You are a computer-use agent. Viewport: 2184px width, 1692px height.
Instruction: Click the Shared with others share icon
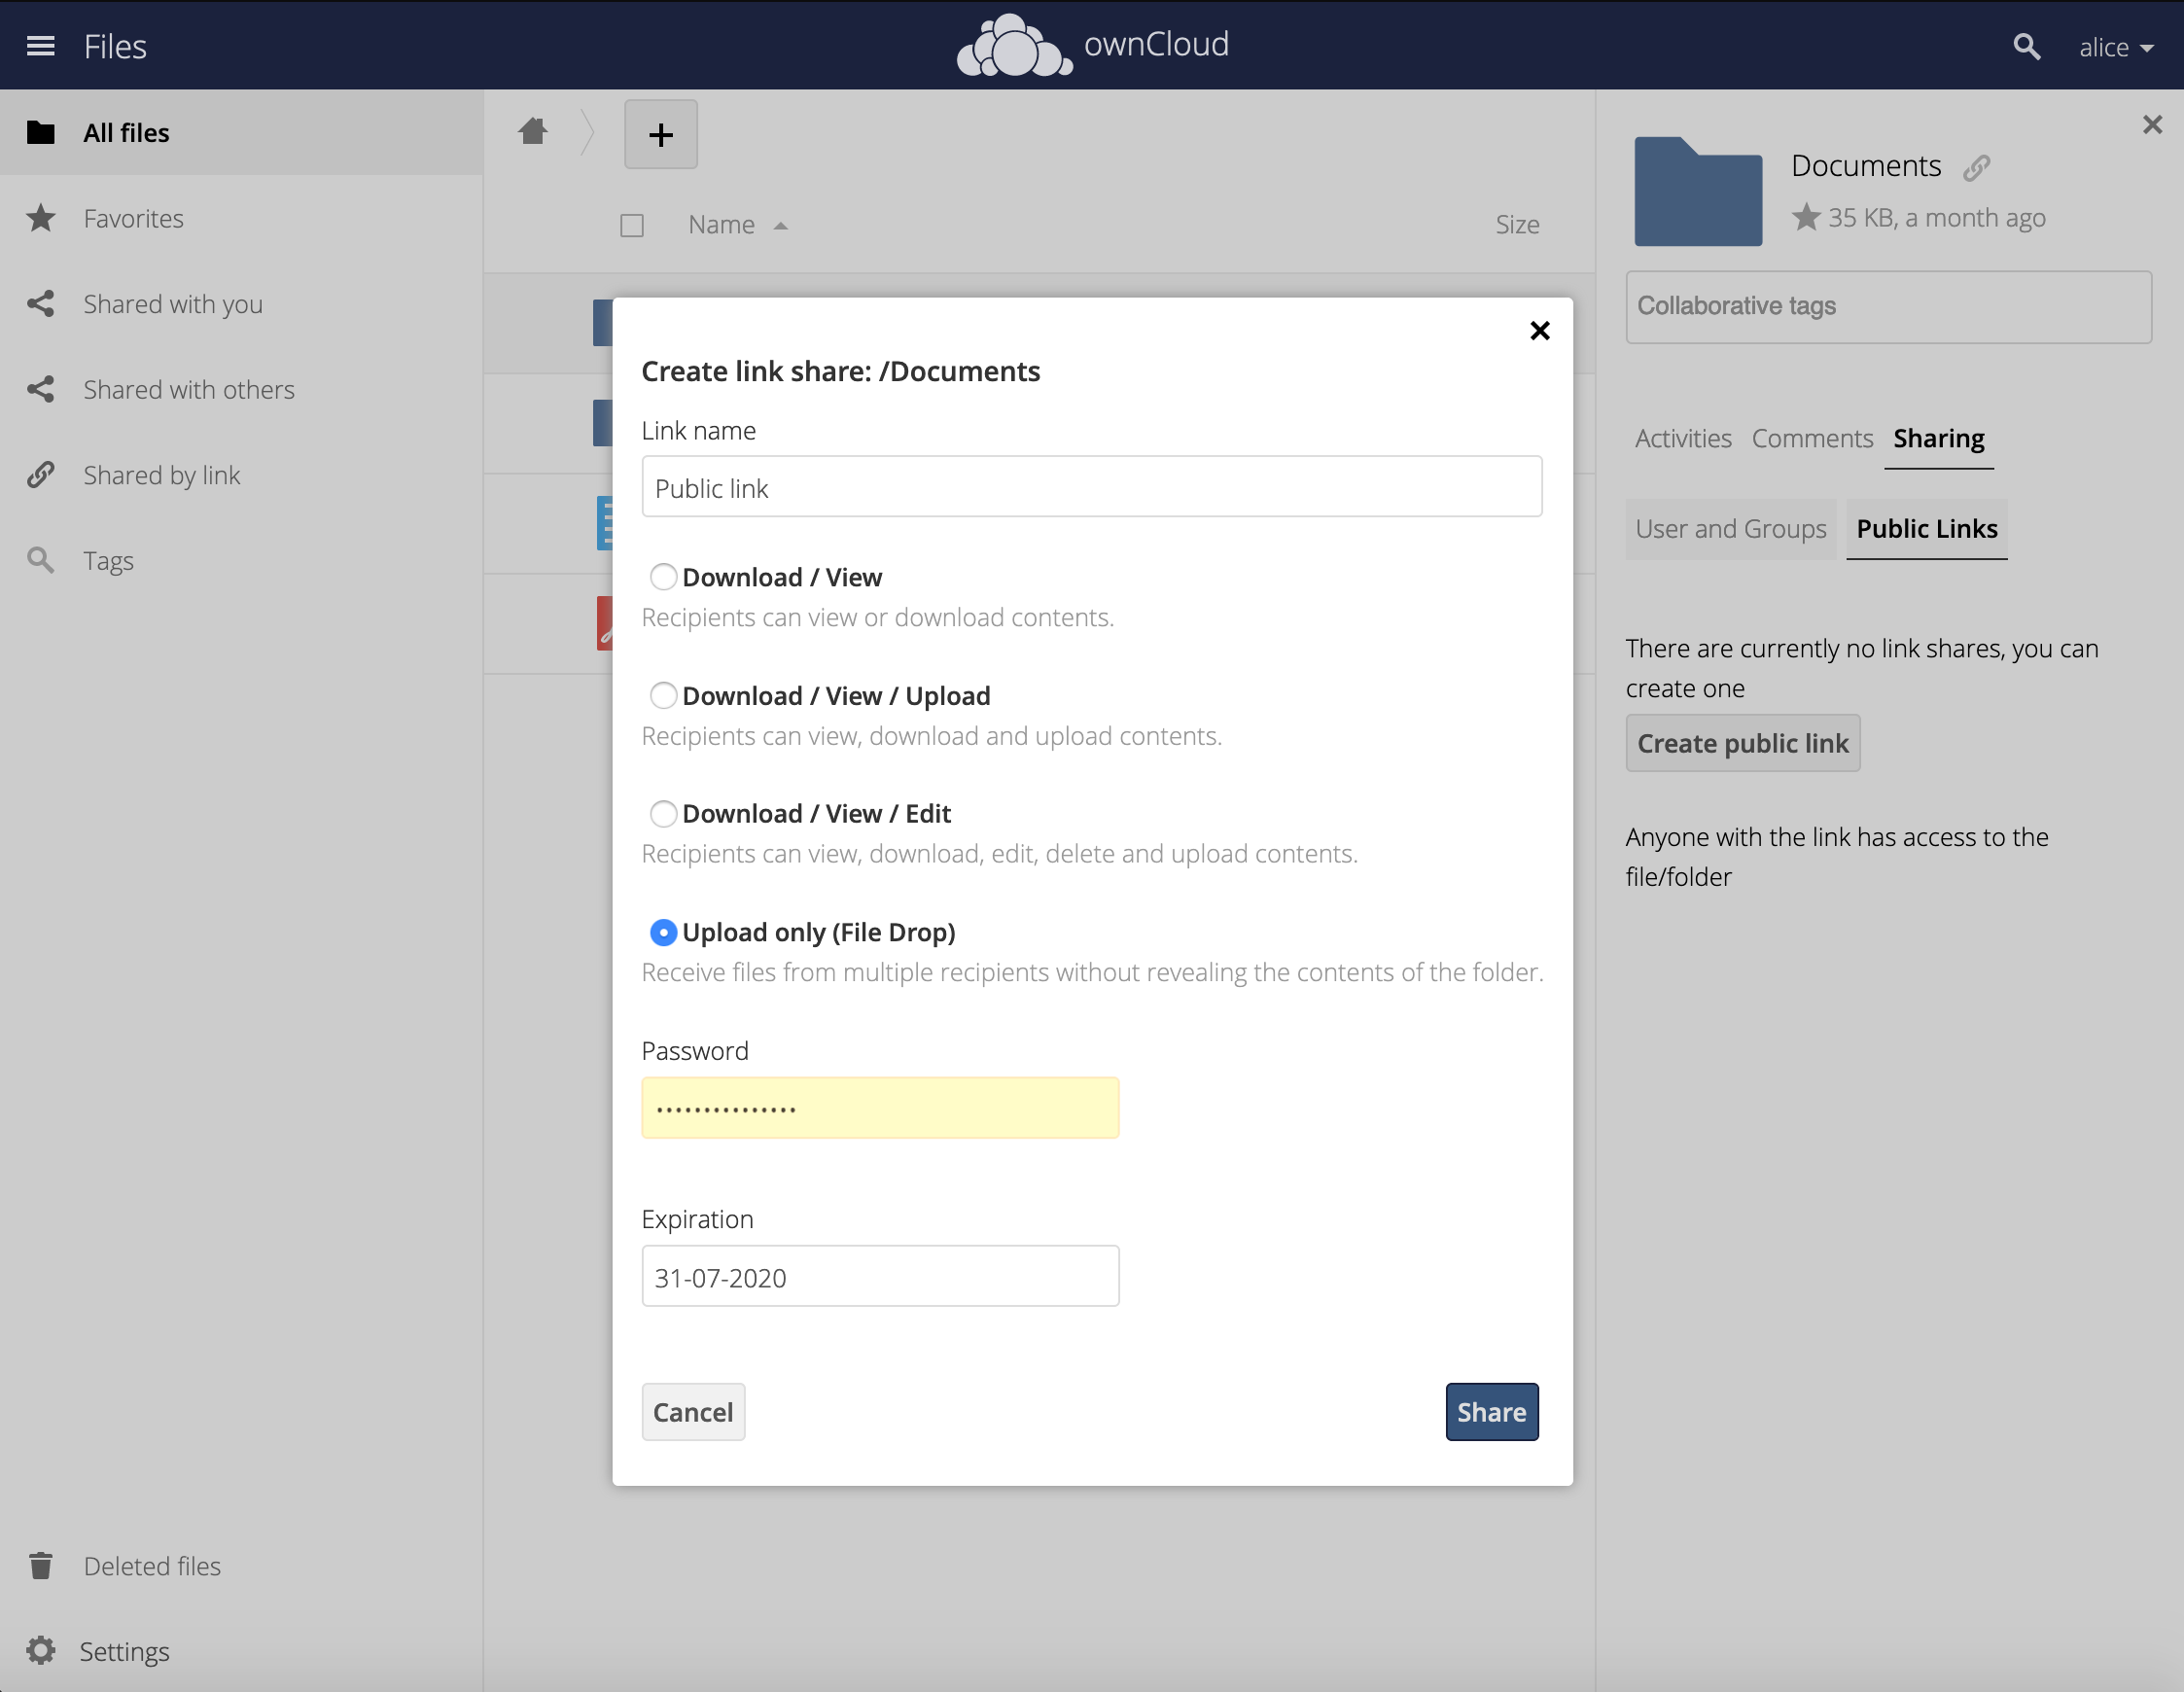[x=41, y=389]
